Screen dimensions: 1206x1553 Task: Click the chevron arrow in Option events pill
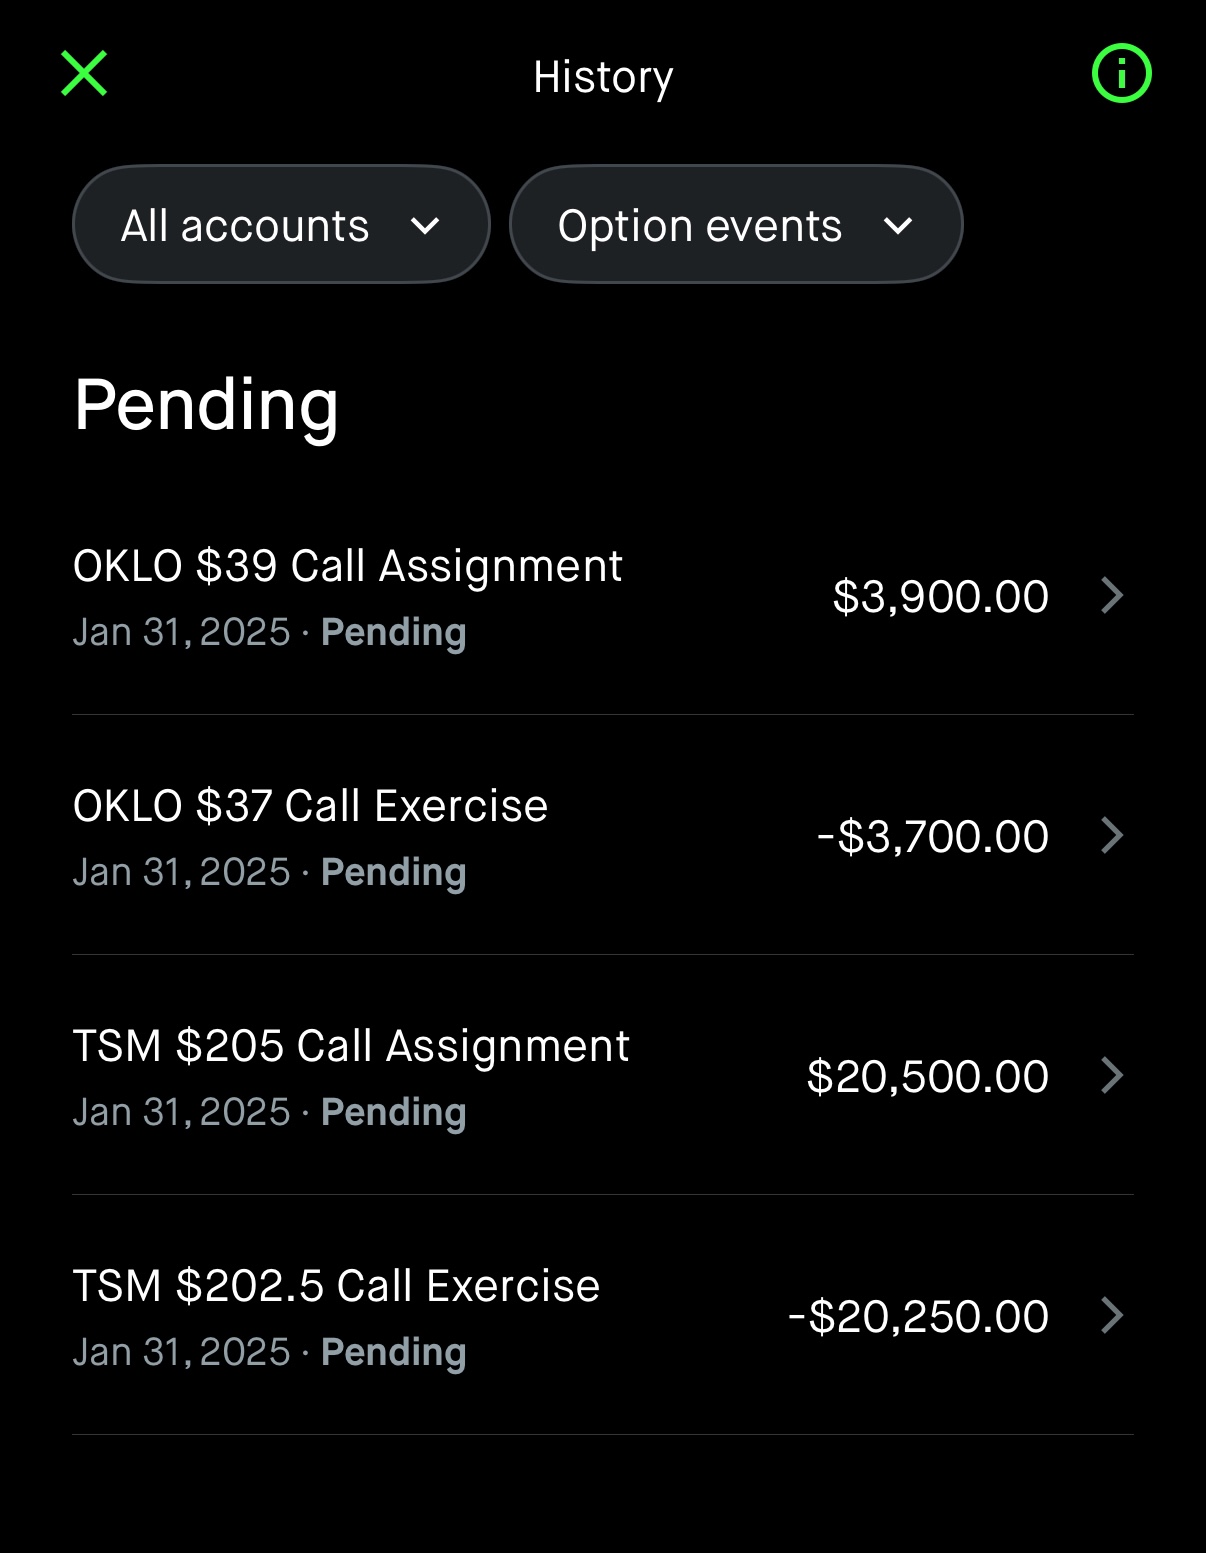(x=898, y=227)
